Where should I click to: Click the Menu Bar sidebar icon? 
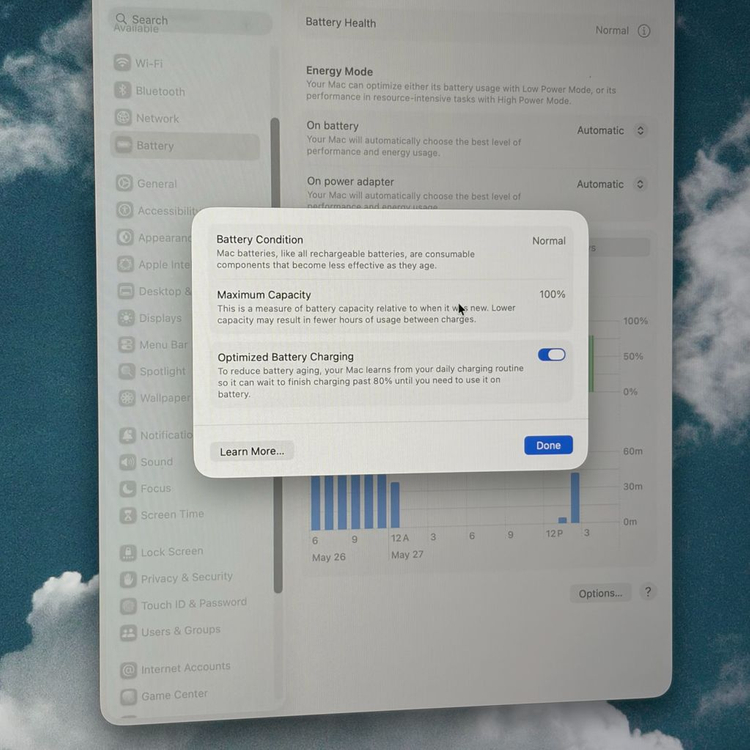(127, 344)
